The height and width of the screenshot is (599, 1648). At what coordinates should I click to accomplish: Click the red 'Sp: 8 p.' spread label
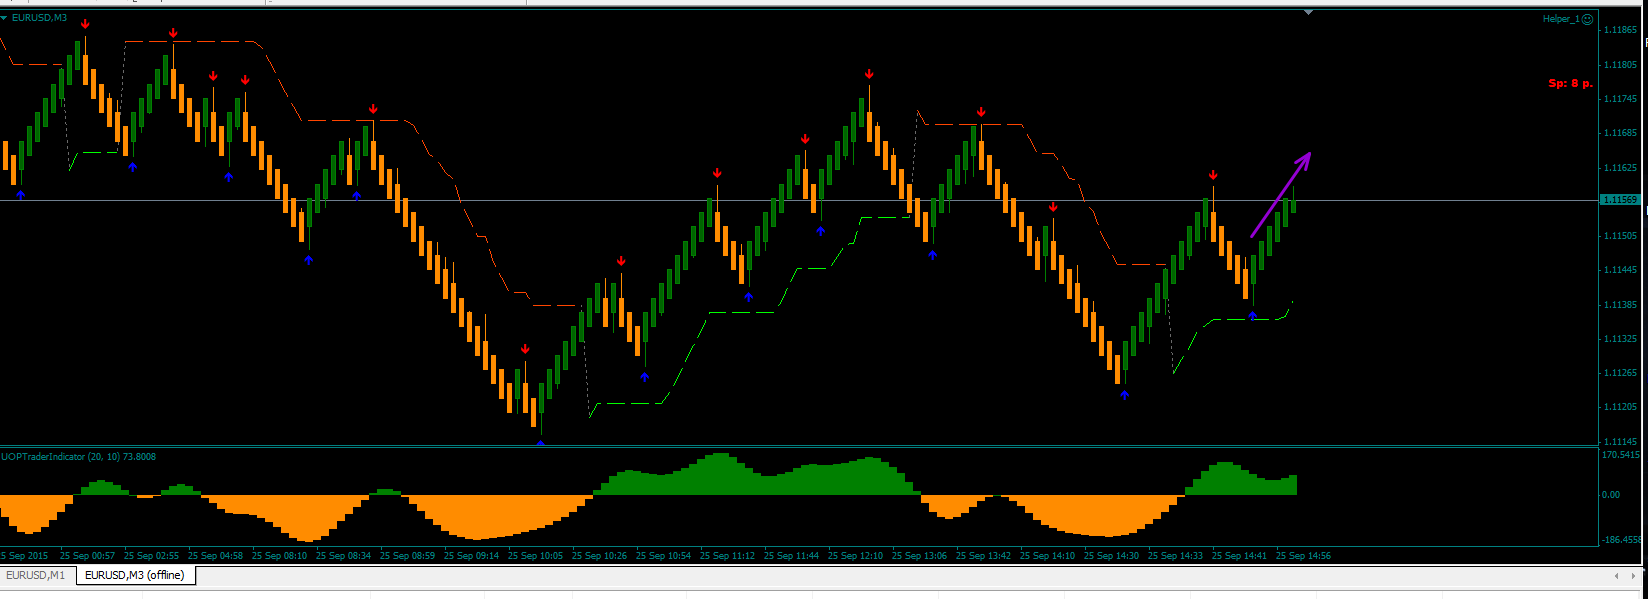tap(1570, 84)
